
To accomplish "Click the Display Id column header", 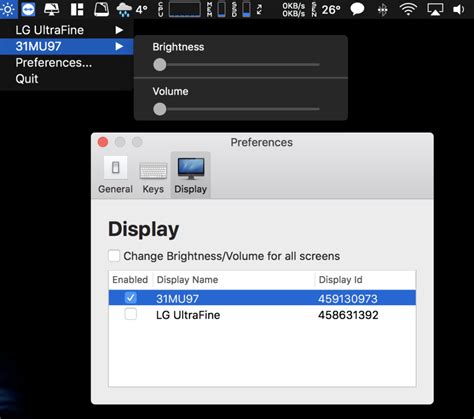I will [365, 280].
